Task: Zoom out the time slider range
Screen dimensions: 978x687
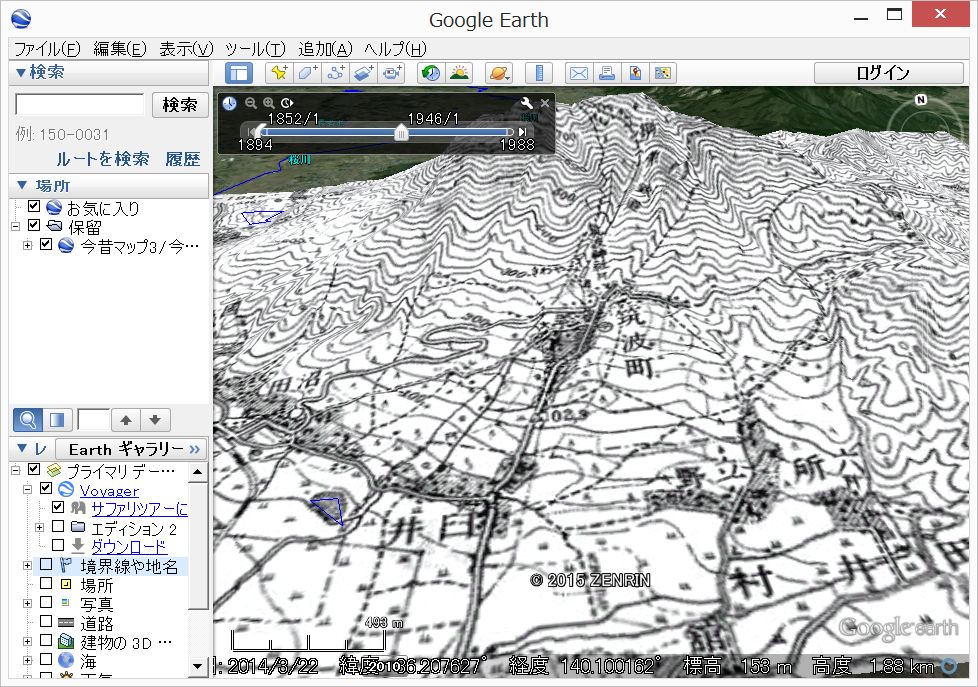Action: [251, 103]
